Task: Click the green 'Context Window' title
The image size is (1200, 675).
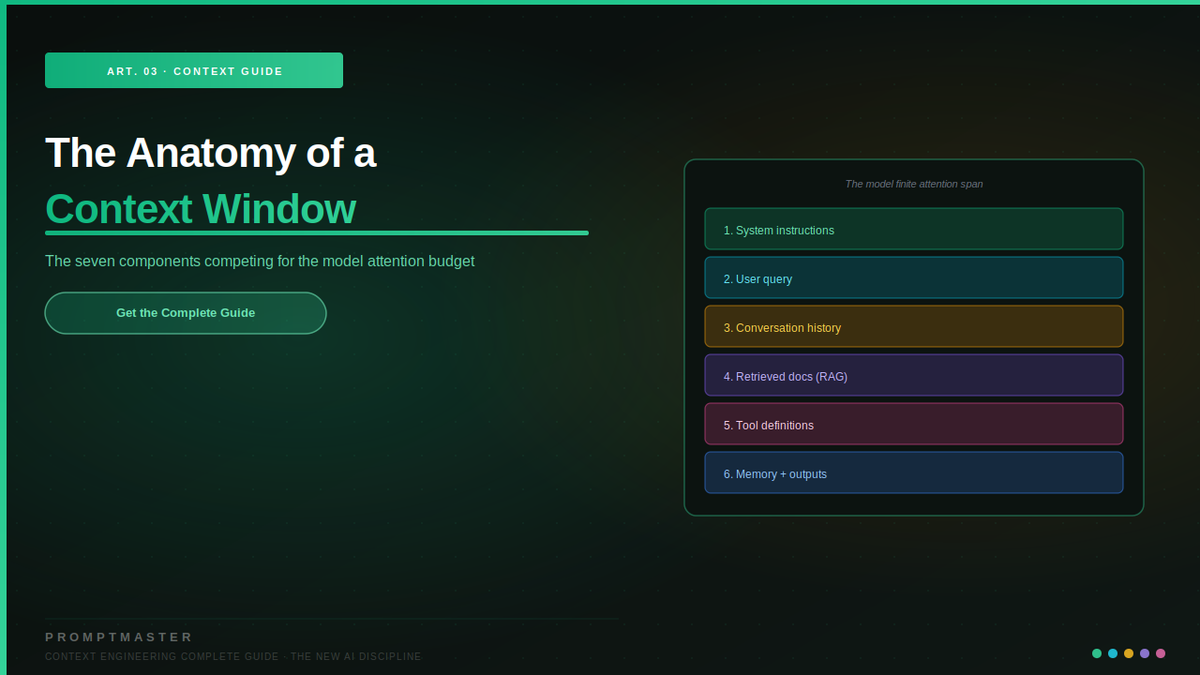Action: (x=200, y=209)
